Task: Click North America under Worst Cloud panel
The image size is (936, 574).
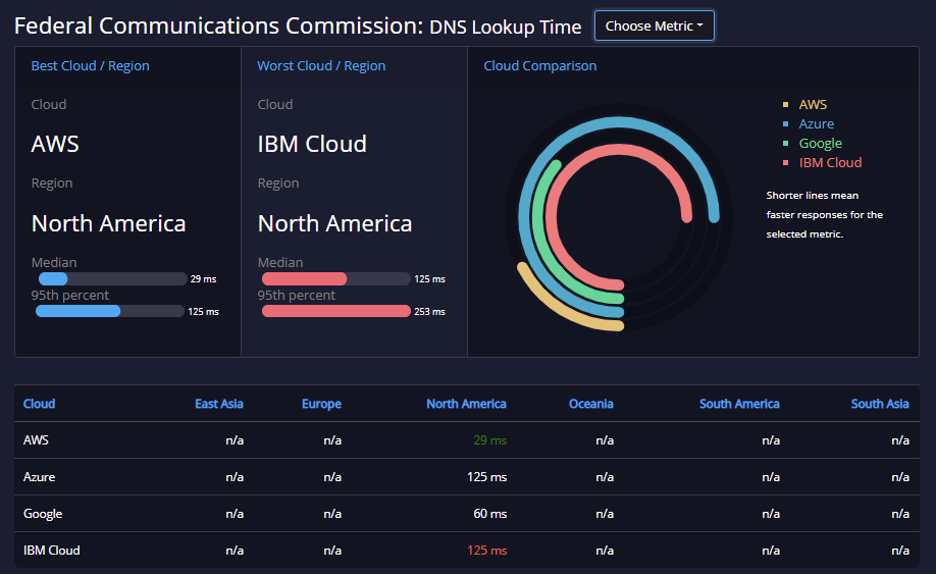Action: click(334, 224)
